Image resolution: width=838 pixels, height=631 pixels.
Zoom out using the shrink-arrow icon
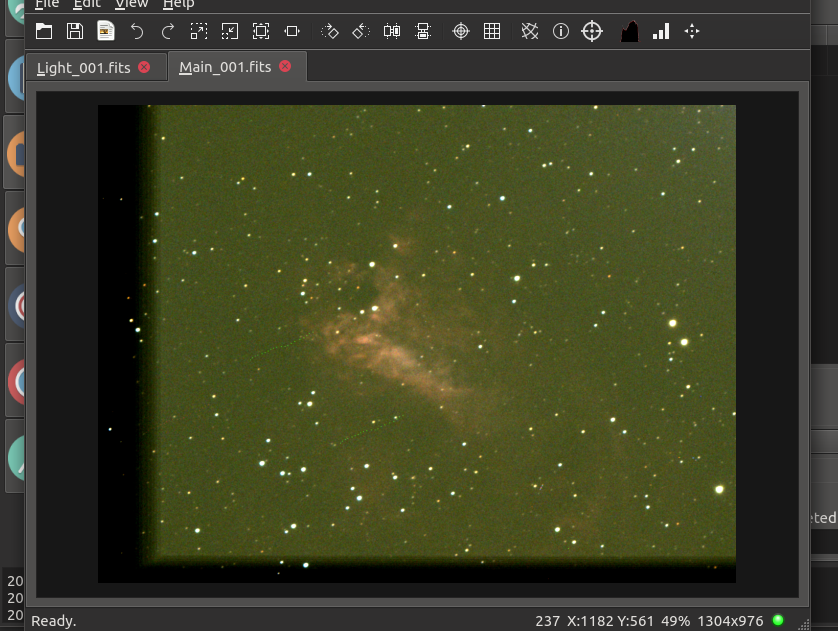click(230, 31)
